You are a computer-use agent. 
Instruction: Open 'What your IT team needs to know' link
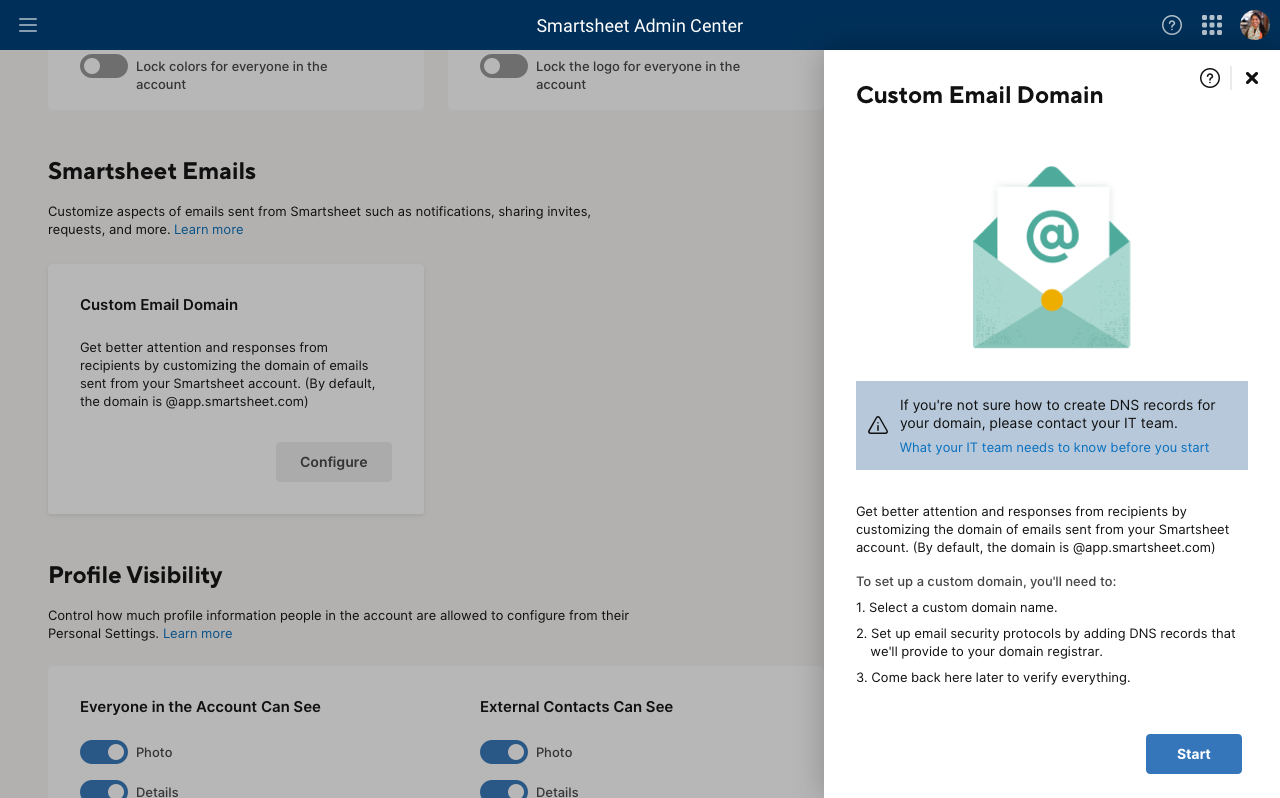click(1054, 447)
